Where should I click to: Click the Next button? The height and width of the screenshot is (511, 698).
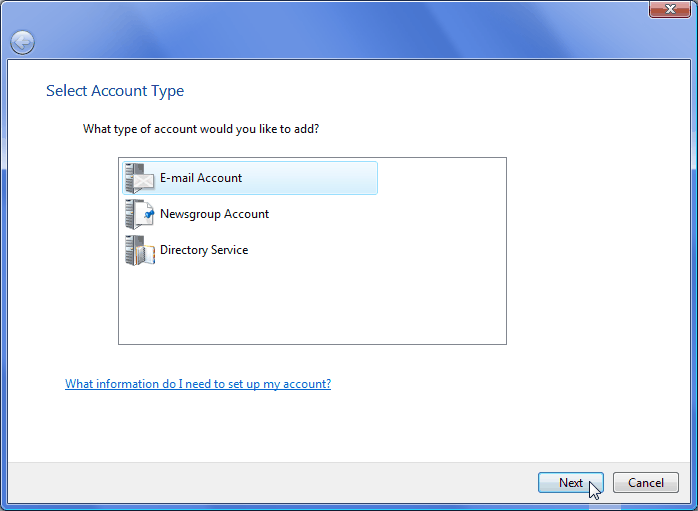coord(571,483)
